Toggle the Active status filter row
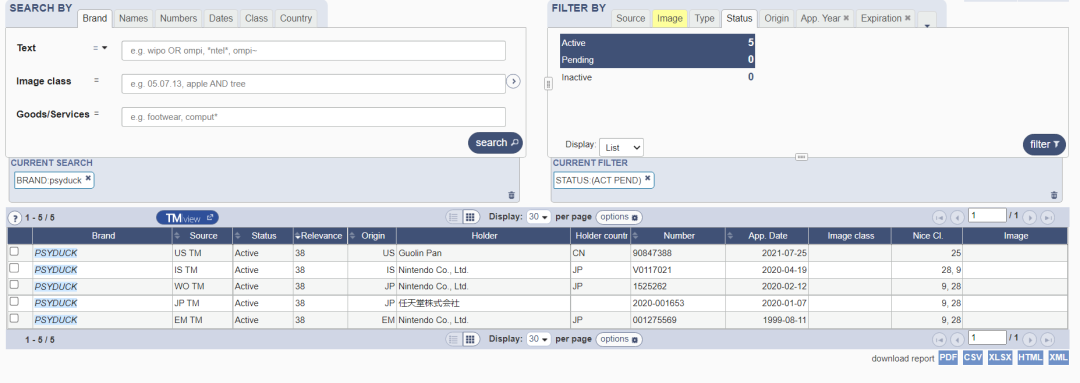Screen dimensions: 1080x383 tap(657, 43)
